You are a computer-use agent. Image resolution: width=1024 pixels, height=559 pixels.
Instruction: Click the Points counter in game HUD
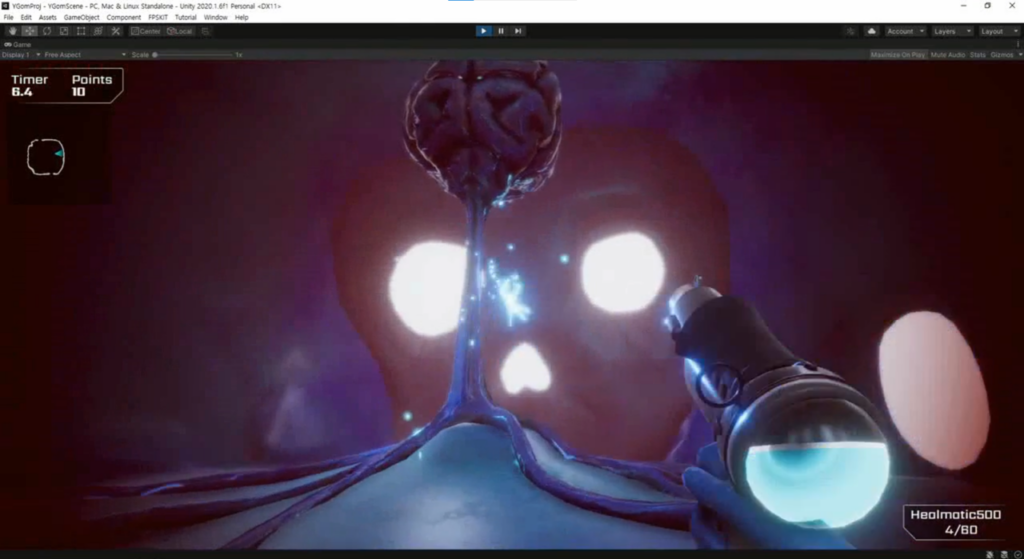tap(91, 86)
